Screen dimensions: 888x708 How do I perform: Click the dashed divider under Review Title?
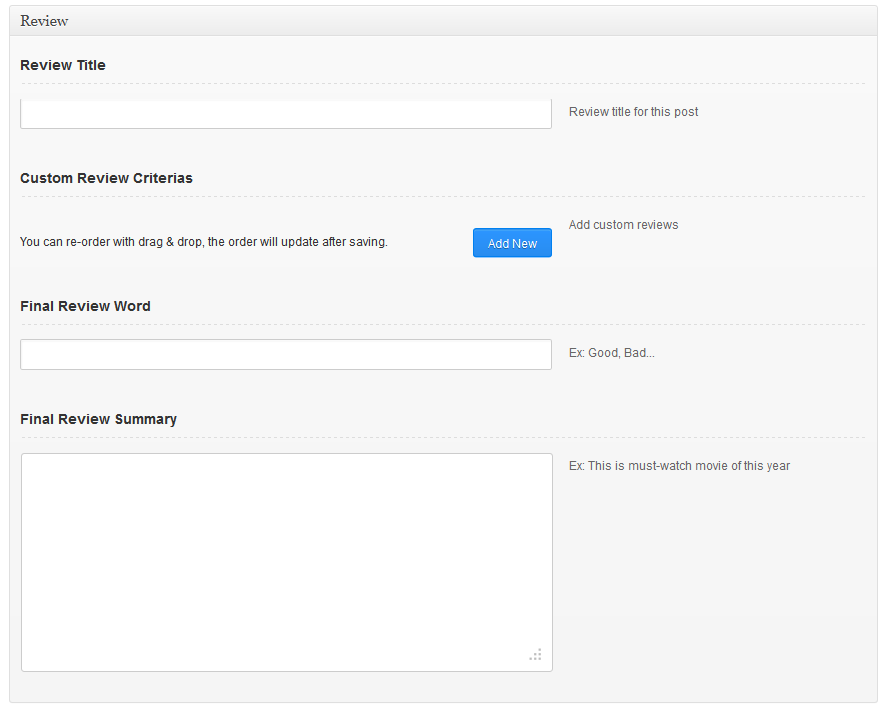click(x=443, y=83)
